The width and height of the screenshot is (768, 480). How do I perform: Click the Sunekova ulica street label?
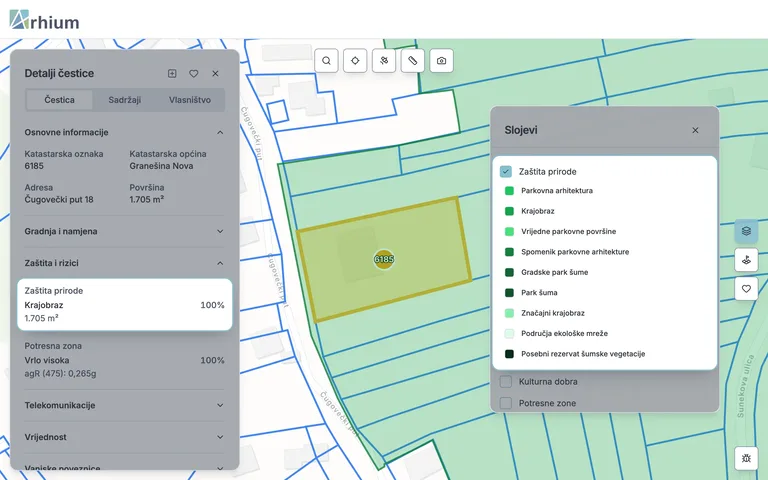pos(745,386)
